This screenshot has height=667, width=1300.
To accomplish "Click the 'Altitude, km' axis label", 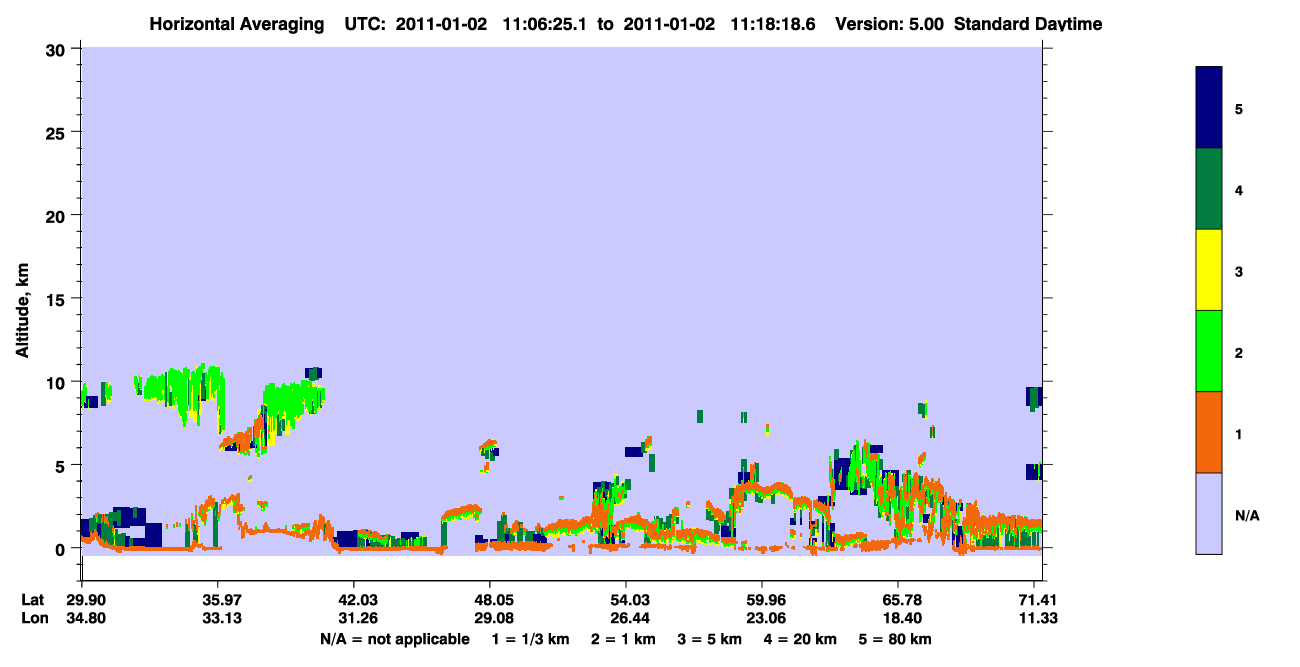I will tap(22, 311).
